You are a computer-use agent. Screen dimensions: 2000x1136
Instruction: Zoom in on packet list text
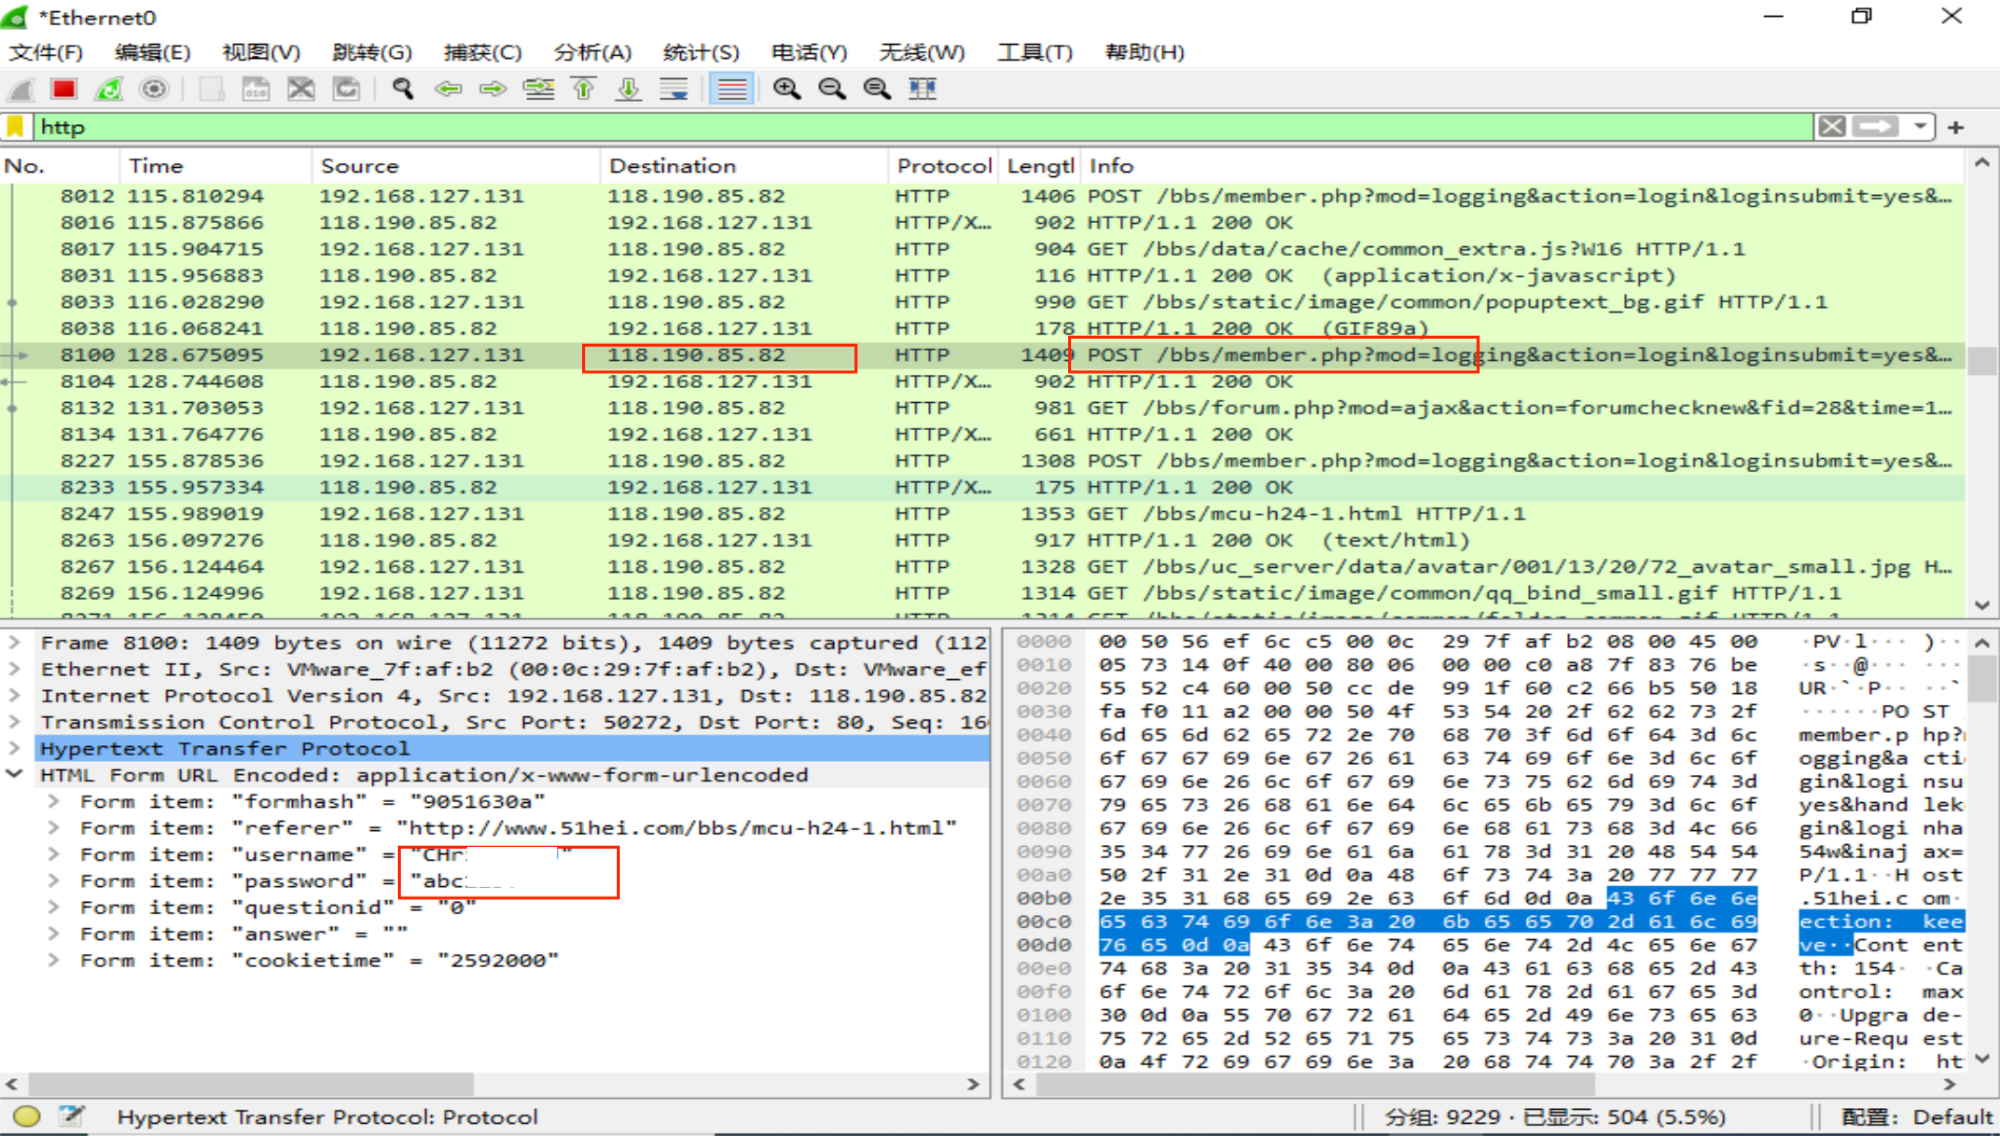tap(787, 89)
